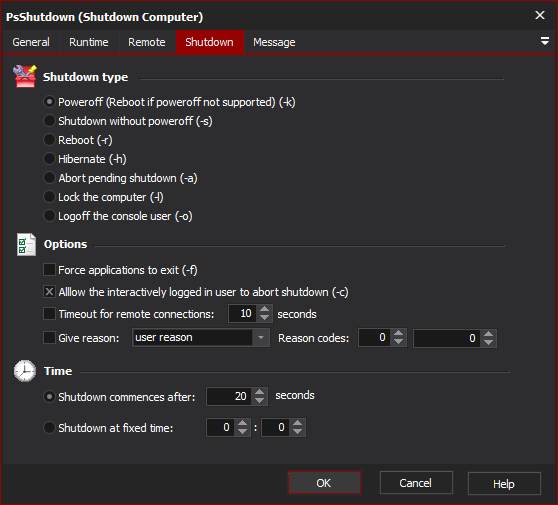Decrease remote connection timeout value
Image resolution: width=558 pixels, height=505 pixels.
264,317
